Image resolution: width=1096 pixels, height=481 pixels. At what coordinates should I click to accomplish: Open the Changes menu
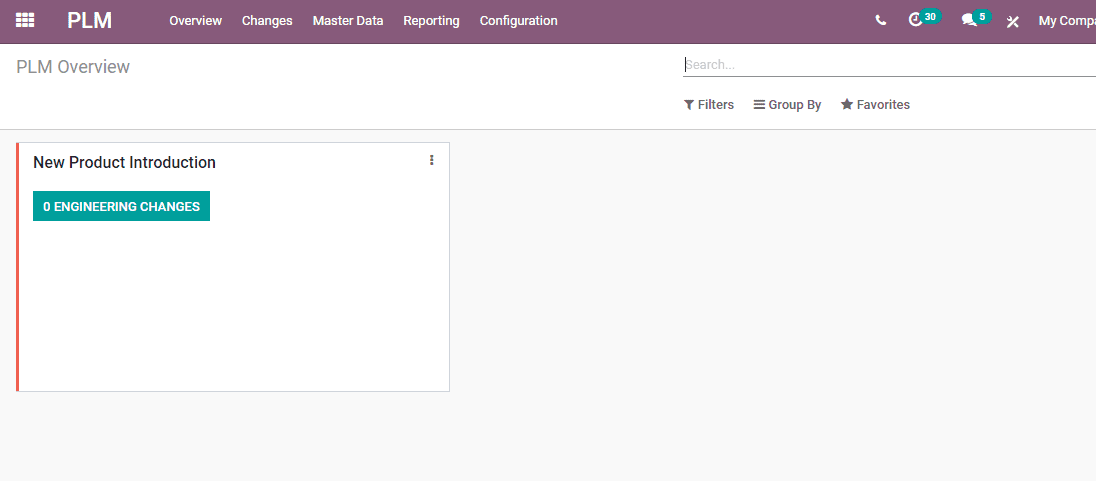(267, 21)
